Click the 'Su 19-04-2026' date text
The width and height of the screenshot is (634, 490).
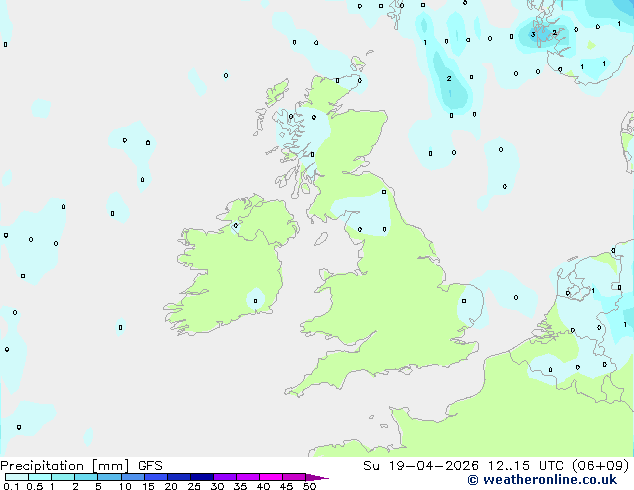[421, 466]
